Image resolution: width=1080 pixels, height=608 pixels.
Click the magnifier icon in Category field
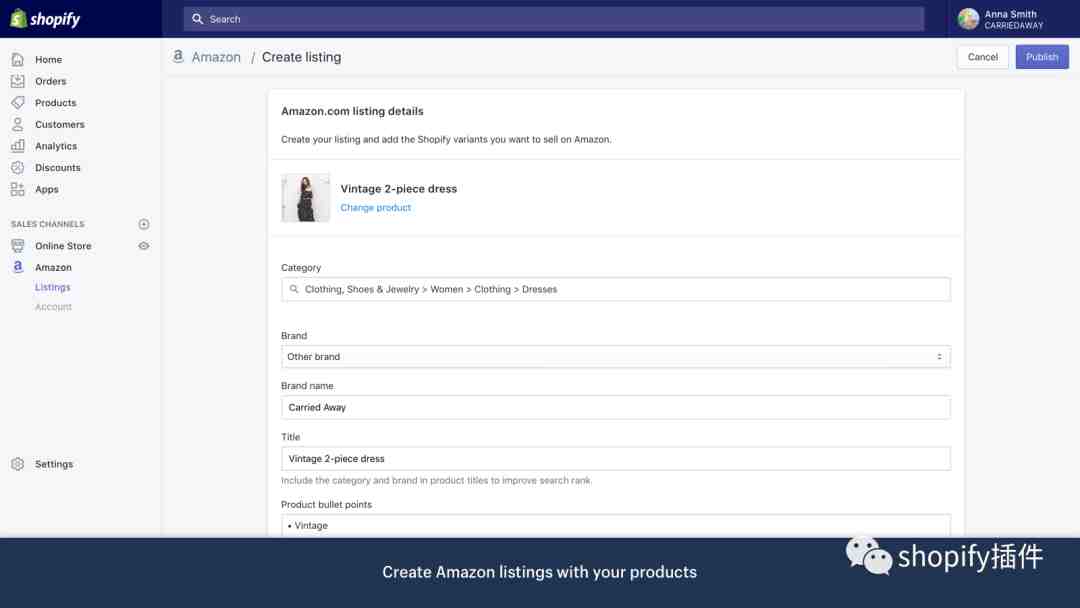[x=294, y=289]
